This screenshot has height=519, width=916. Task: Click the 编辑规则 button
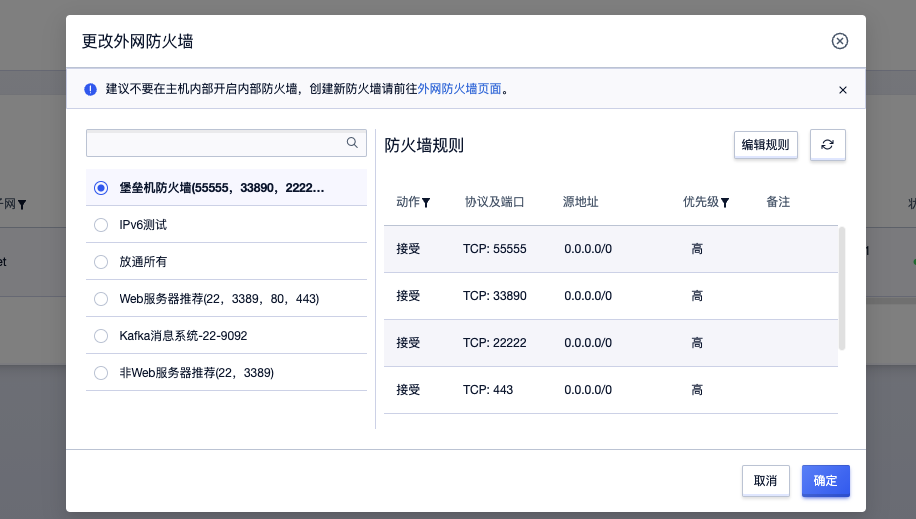point(765,145)
